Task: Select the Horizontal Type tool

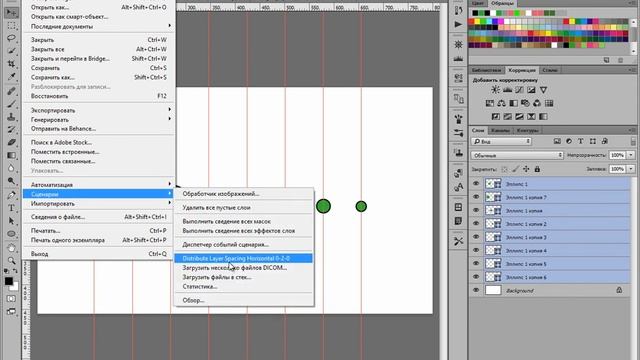Action: point(11,208)
